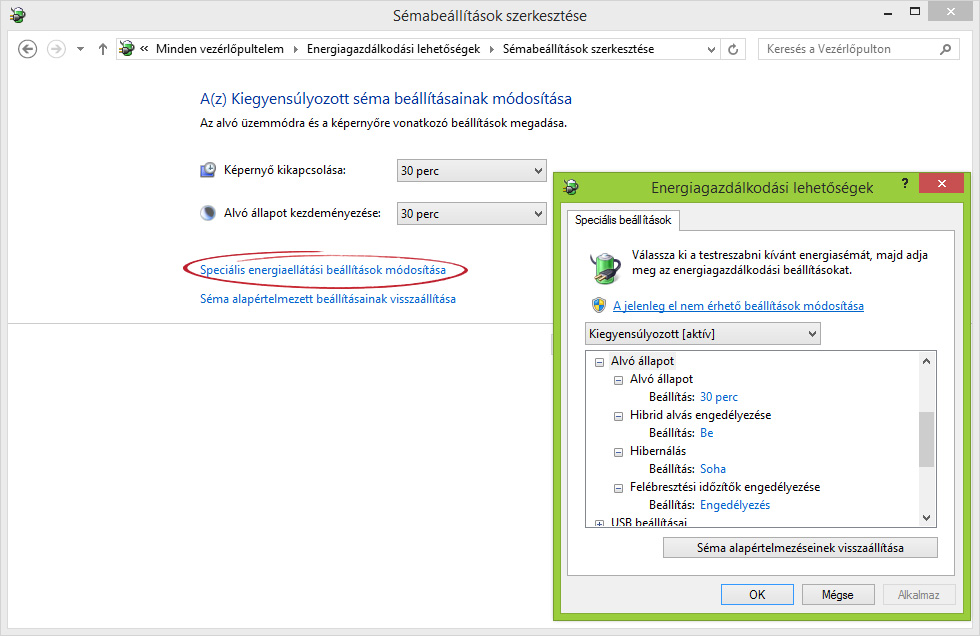Collapse the top-level Alvó állapot node

coord(600,361)
